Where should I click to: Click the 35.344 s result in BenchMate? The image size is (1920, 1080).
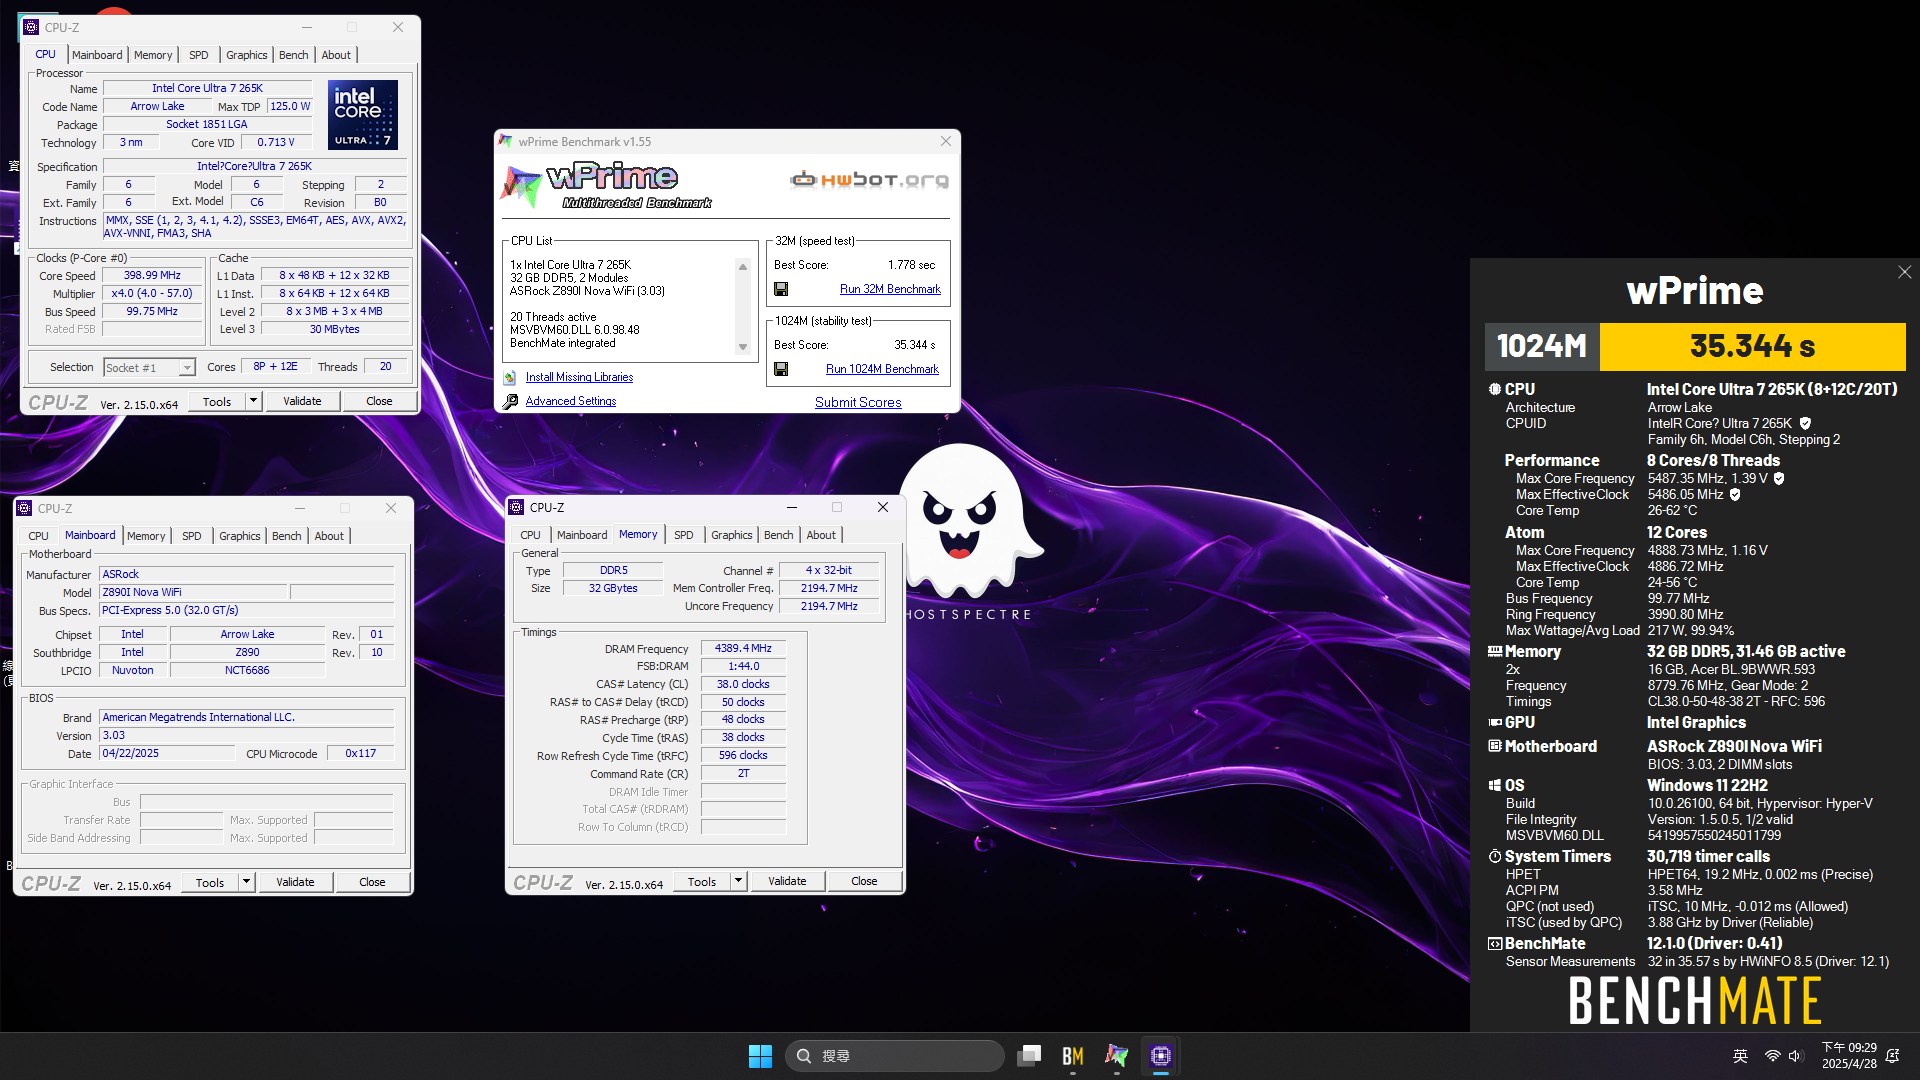pos(1752,346)
